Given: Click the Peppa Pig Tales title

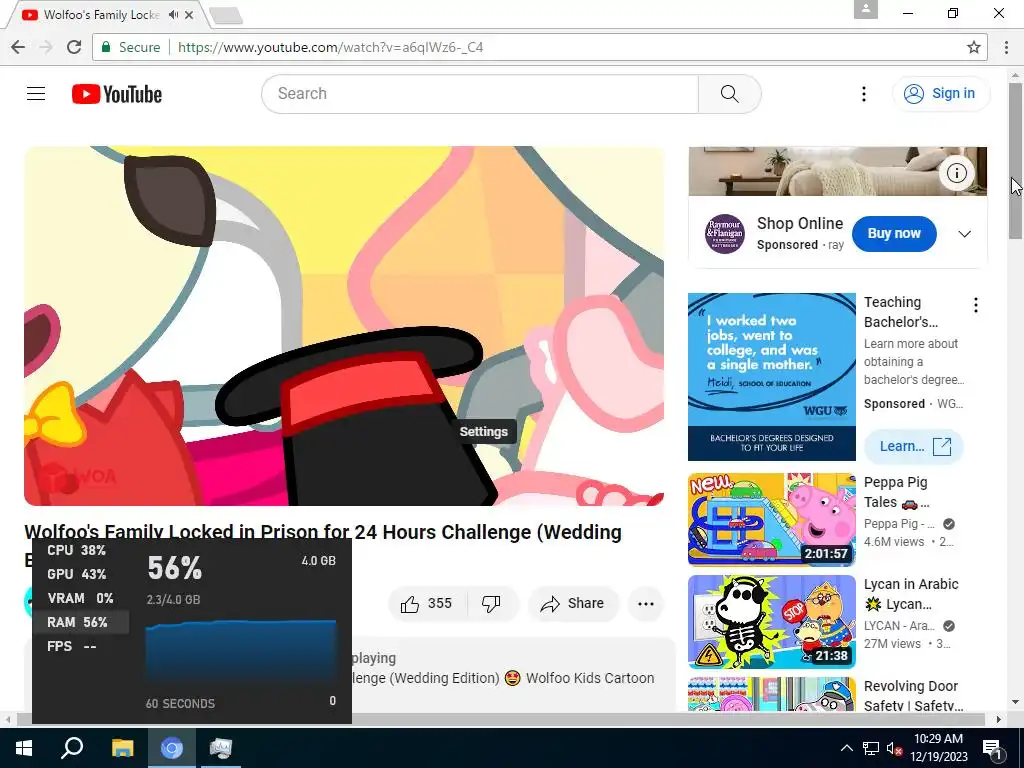Looking at the screenshot, I should point(897,492).
